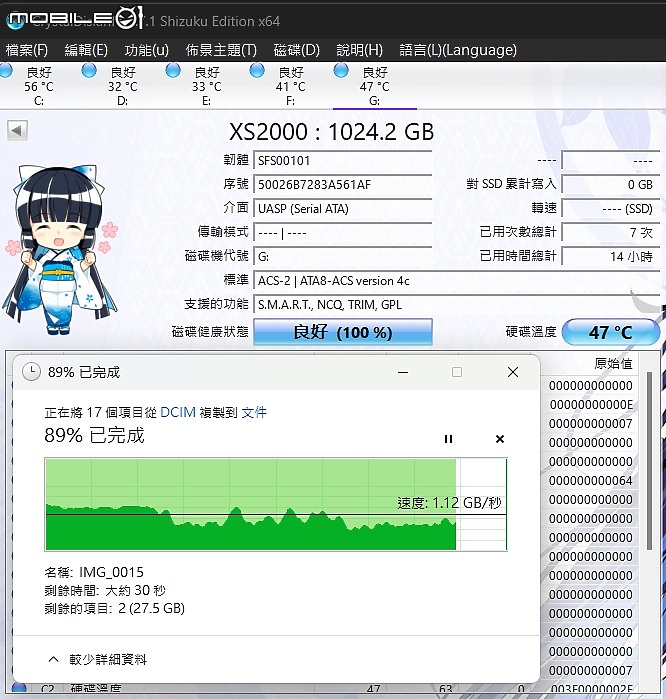Open the 佈景主題(T) menu
Screen dimensions: 666x699
(221, 50)
